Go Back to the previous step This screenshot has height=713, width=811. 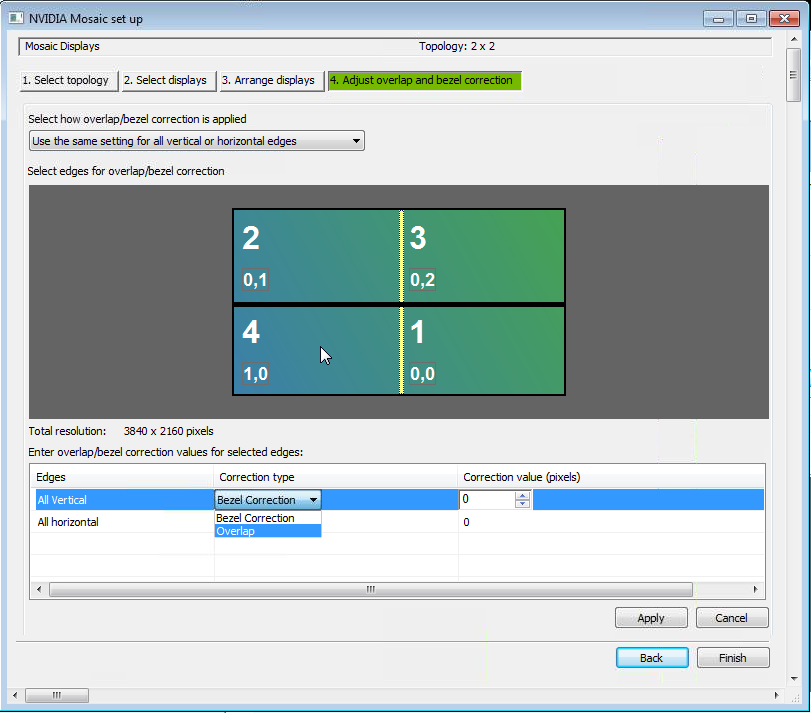click(x=651, y=658)
